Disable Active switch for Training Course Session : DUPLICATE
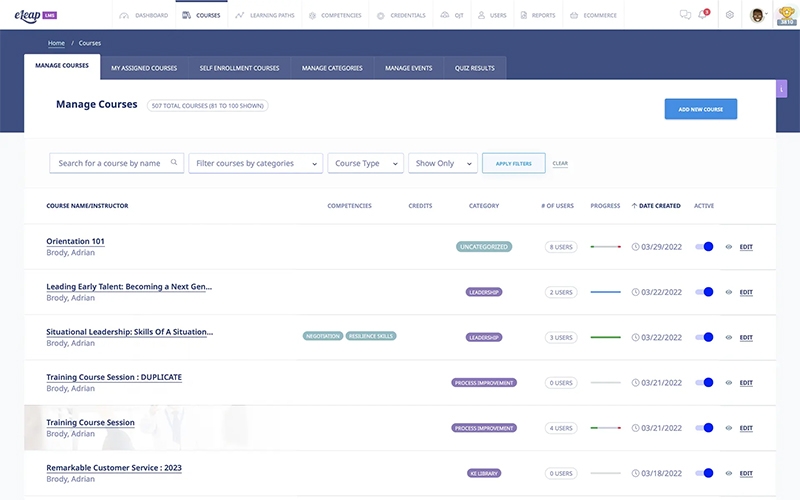 tap(705, 382)
